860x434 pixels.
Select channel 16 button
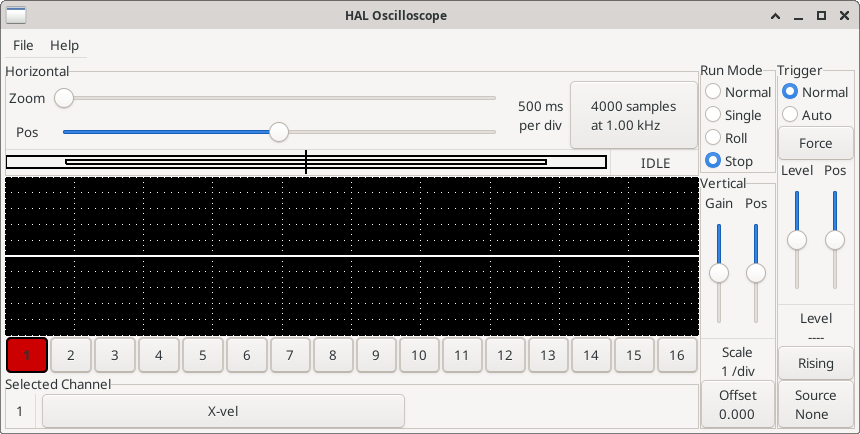[x=677, y=354]
